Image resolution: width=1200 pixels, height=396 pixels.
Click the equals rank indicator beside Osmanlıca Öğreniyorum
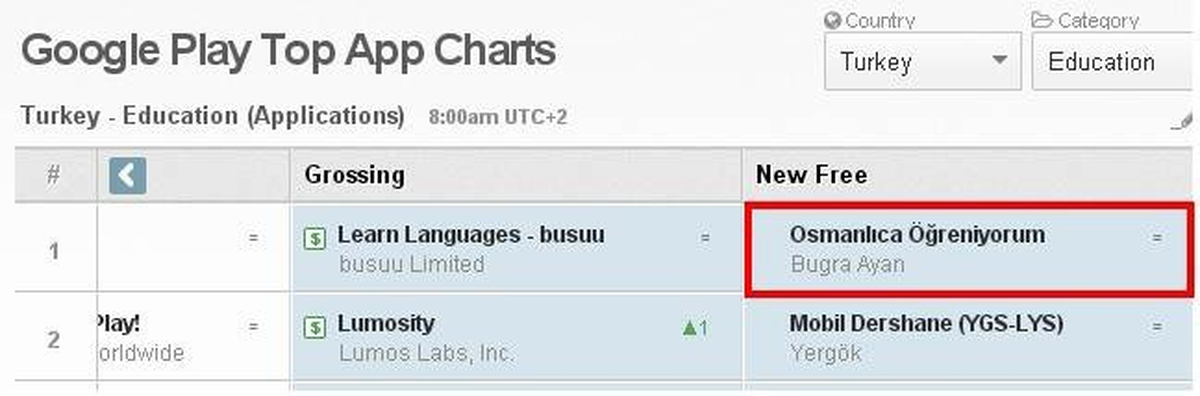pyautogui.click(x=1157, y=239)
